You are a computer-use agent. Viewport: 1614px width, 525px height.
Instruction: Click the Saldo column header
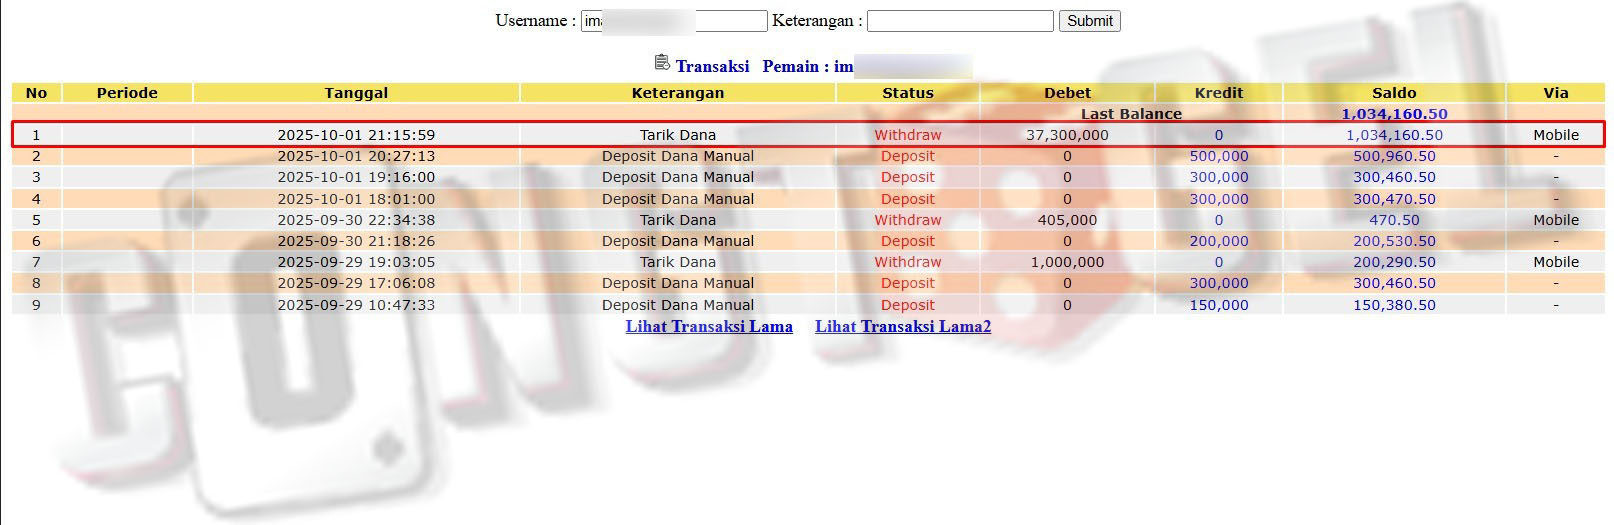[x=1393, y=93]
